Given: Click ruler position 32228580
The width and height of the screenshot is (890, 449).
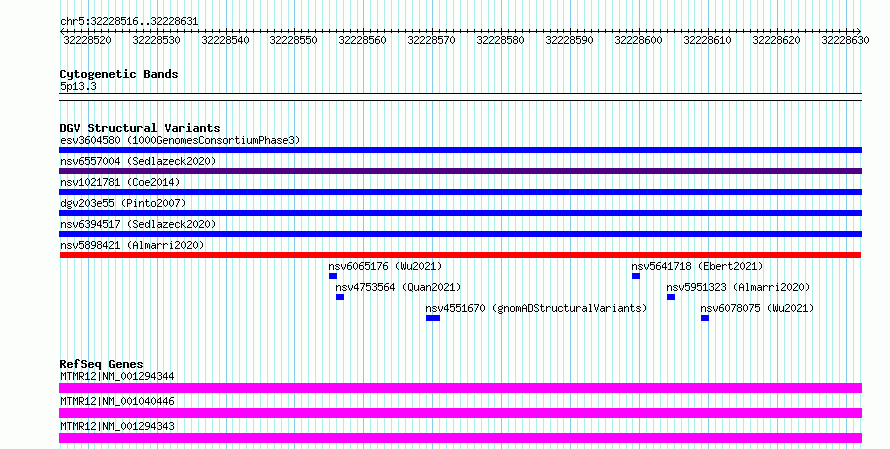Looking at the screenshot, I should click(500, 40).
